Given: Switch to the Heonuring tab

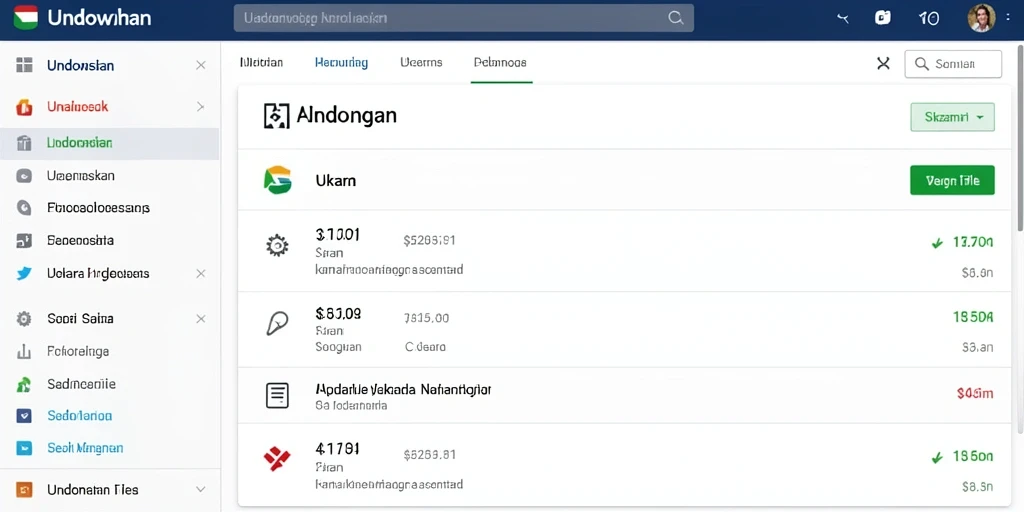Looking at the screenshot, I should 341,63.
